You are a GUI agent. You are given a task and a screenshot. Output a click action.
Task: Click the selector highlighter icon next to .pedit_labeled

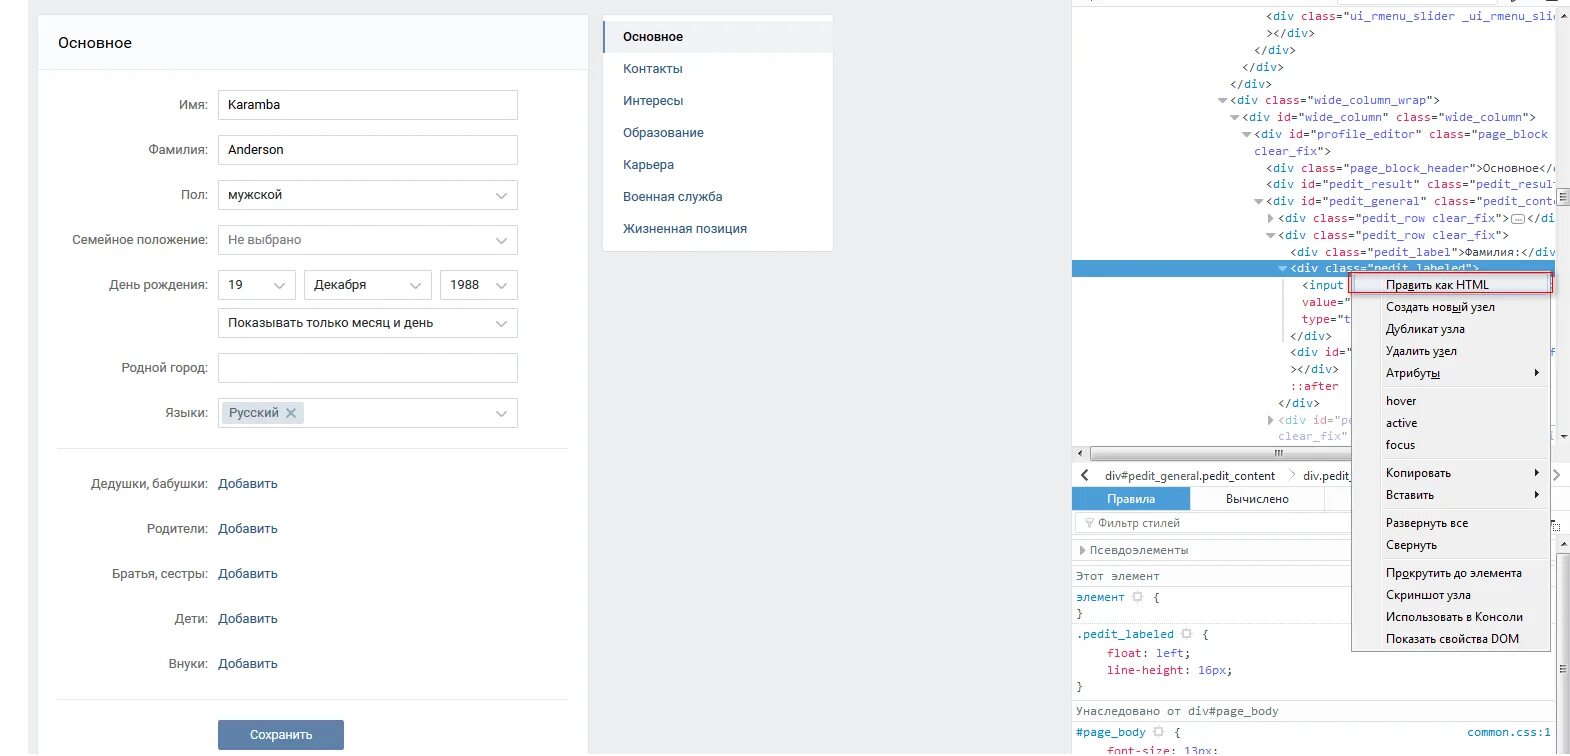click(x=1187, y=634)
